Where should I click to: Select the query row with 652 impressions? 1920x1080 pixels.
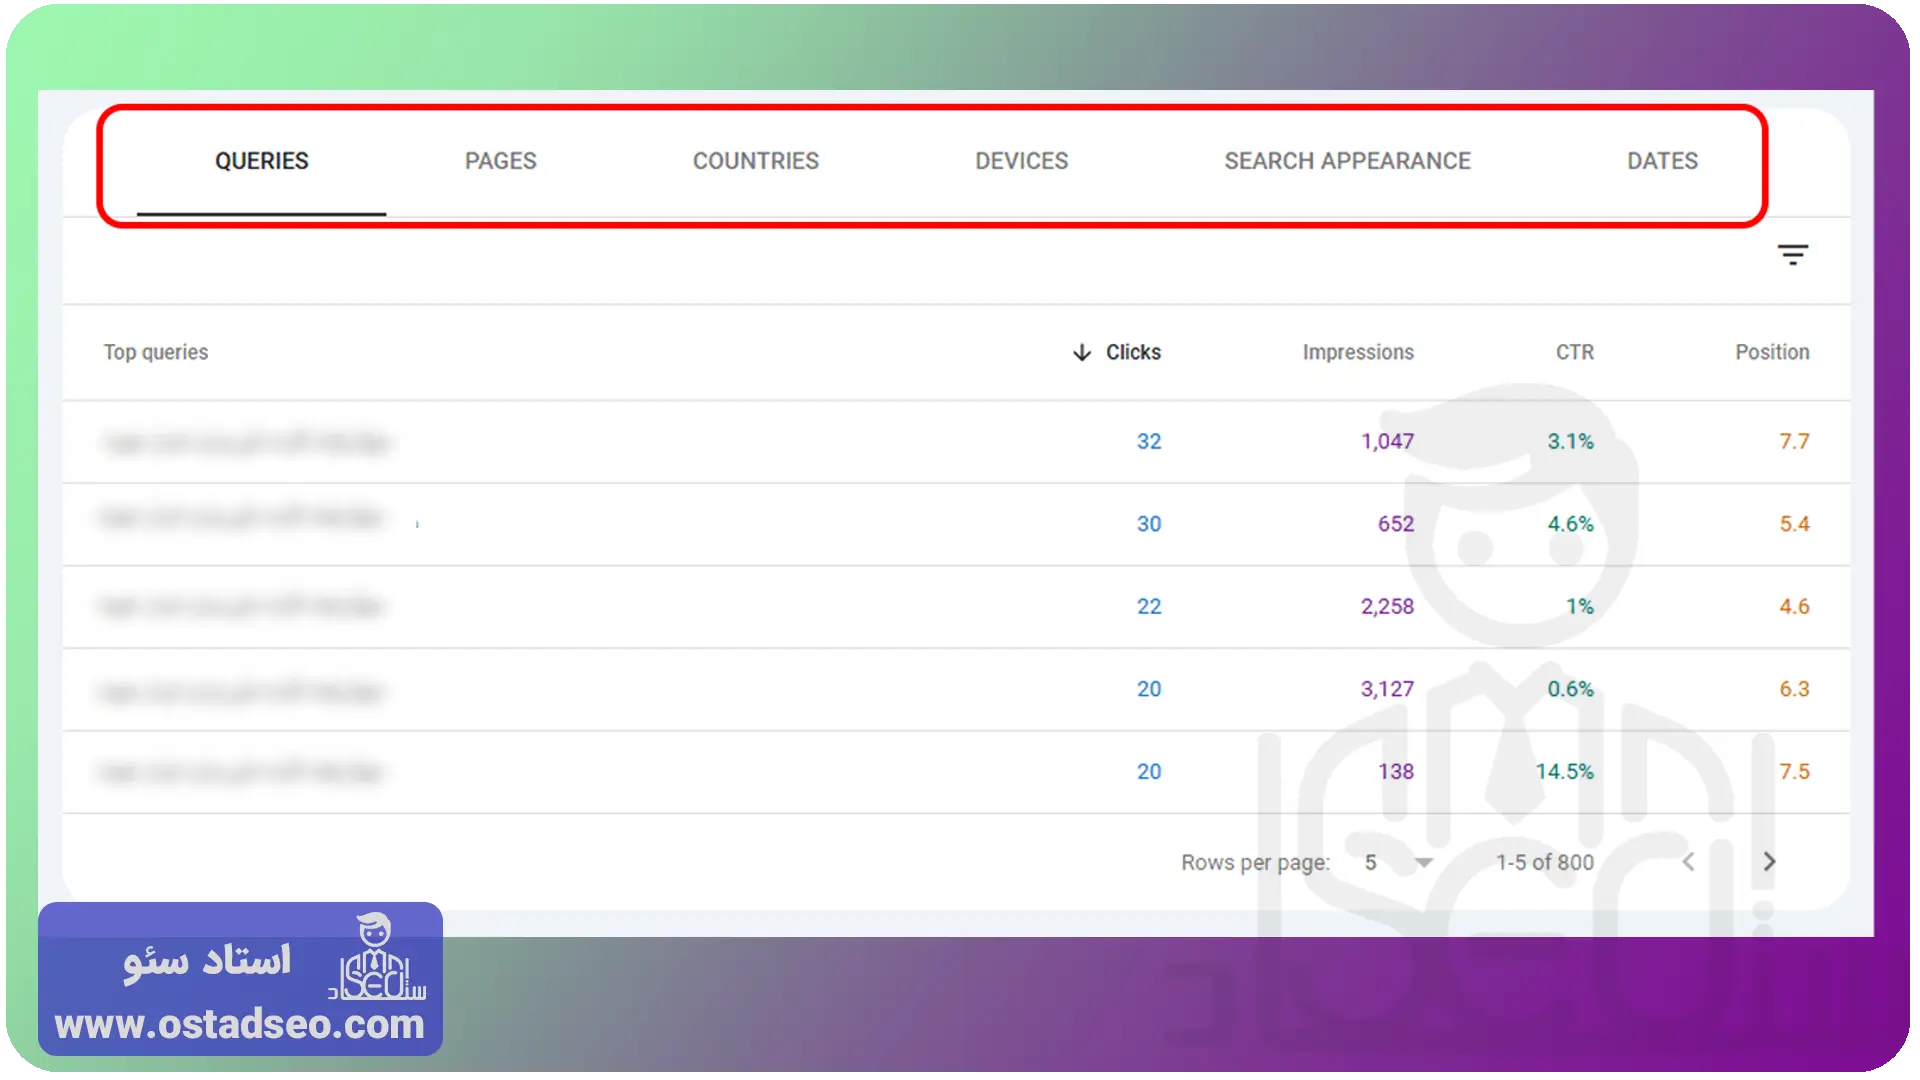956,524
